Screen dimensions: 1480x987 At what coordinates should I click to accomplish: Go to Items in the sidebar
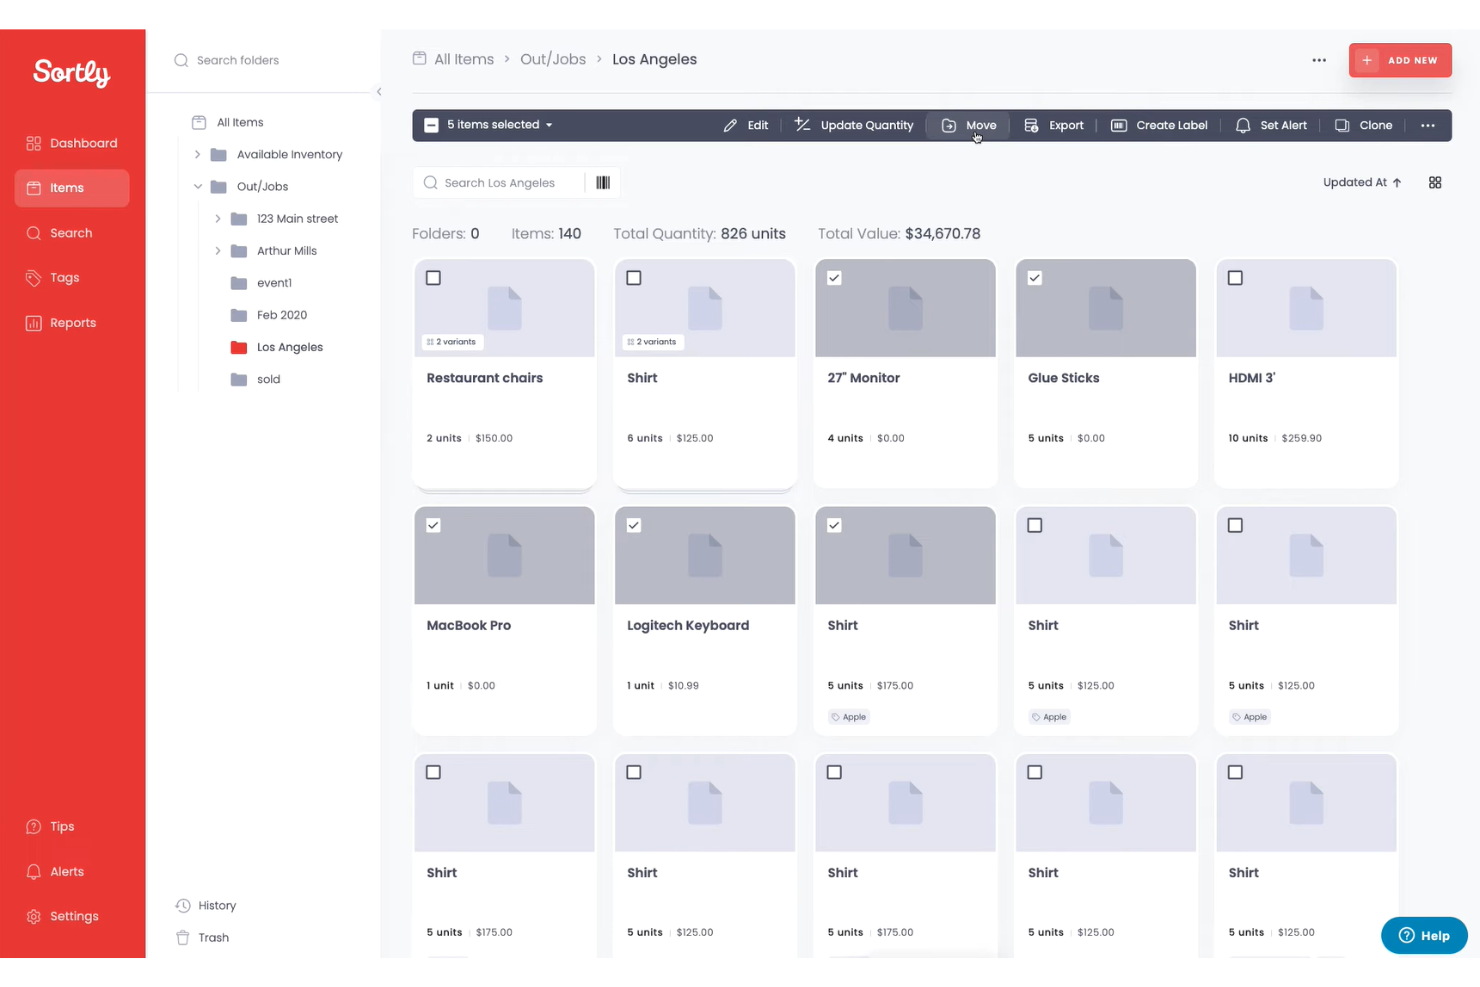tap(72, 188)
